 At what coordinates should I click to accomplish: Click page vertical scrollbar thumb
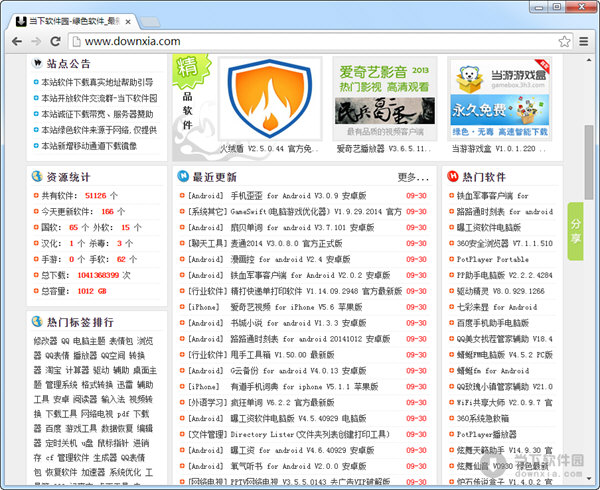(589, 162)
